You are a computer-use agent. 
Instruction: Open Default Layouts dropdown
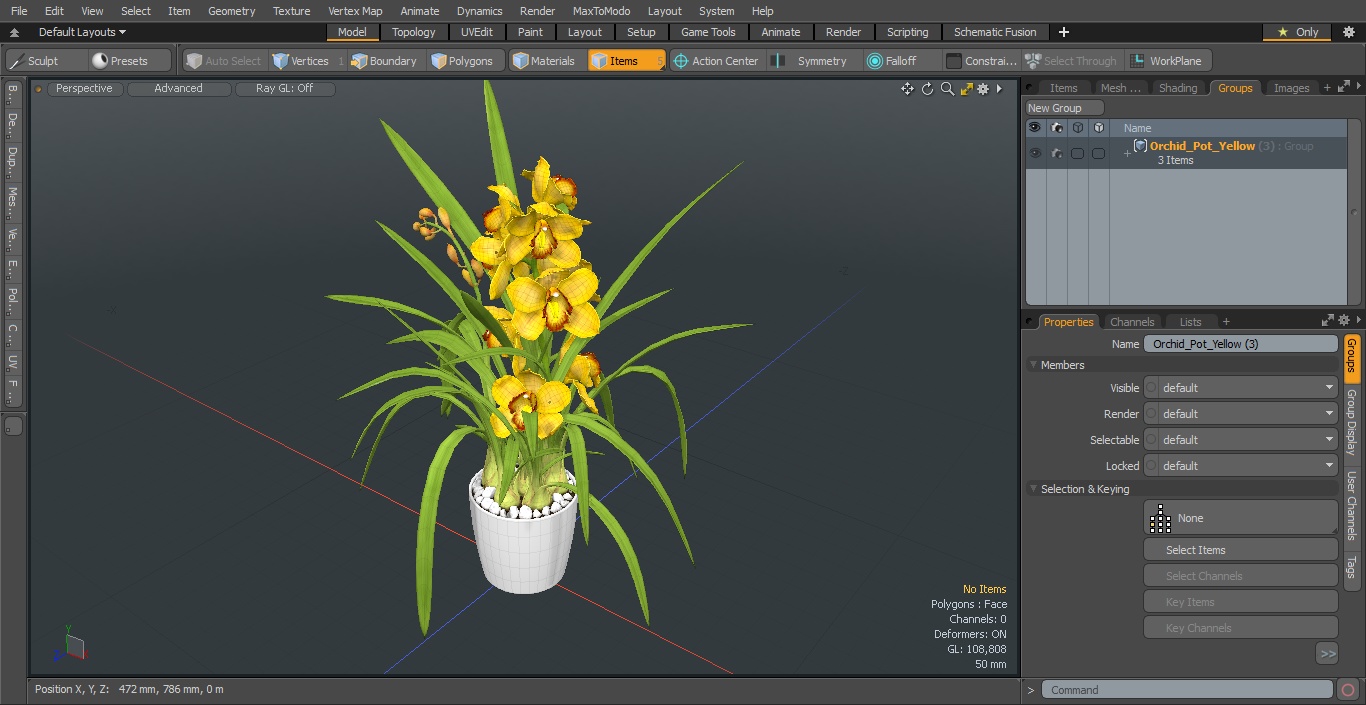click(82, 32)
